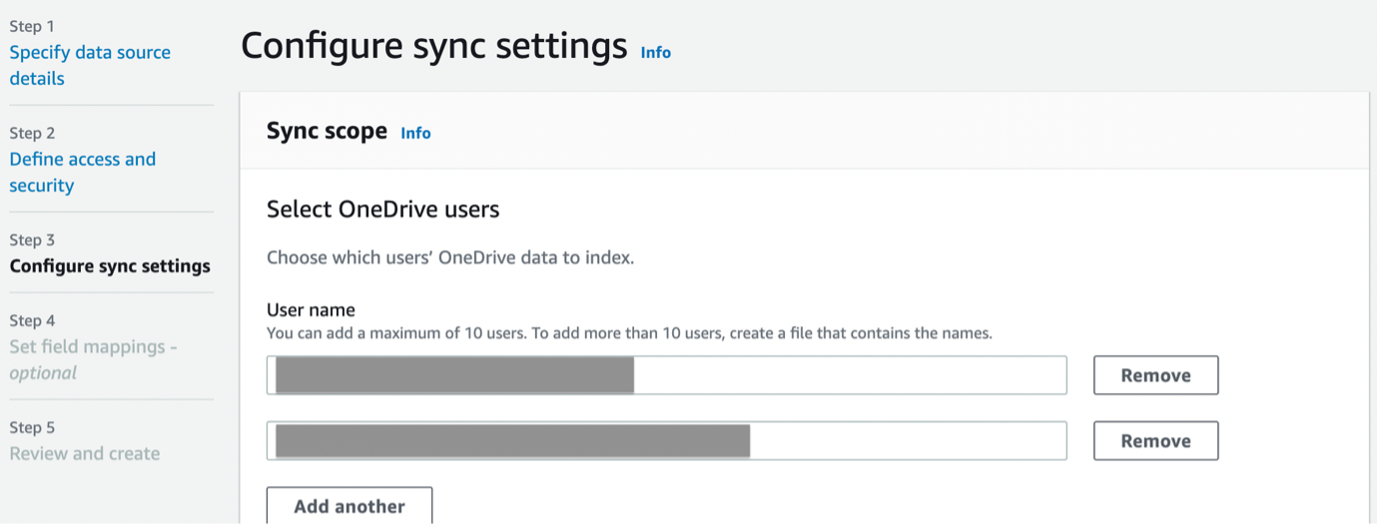Remove the second OneDrive user entry
This screenshot has width=1381, height=528.
1155,441
